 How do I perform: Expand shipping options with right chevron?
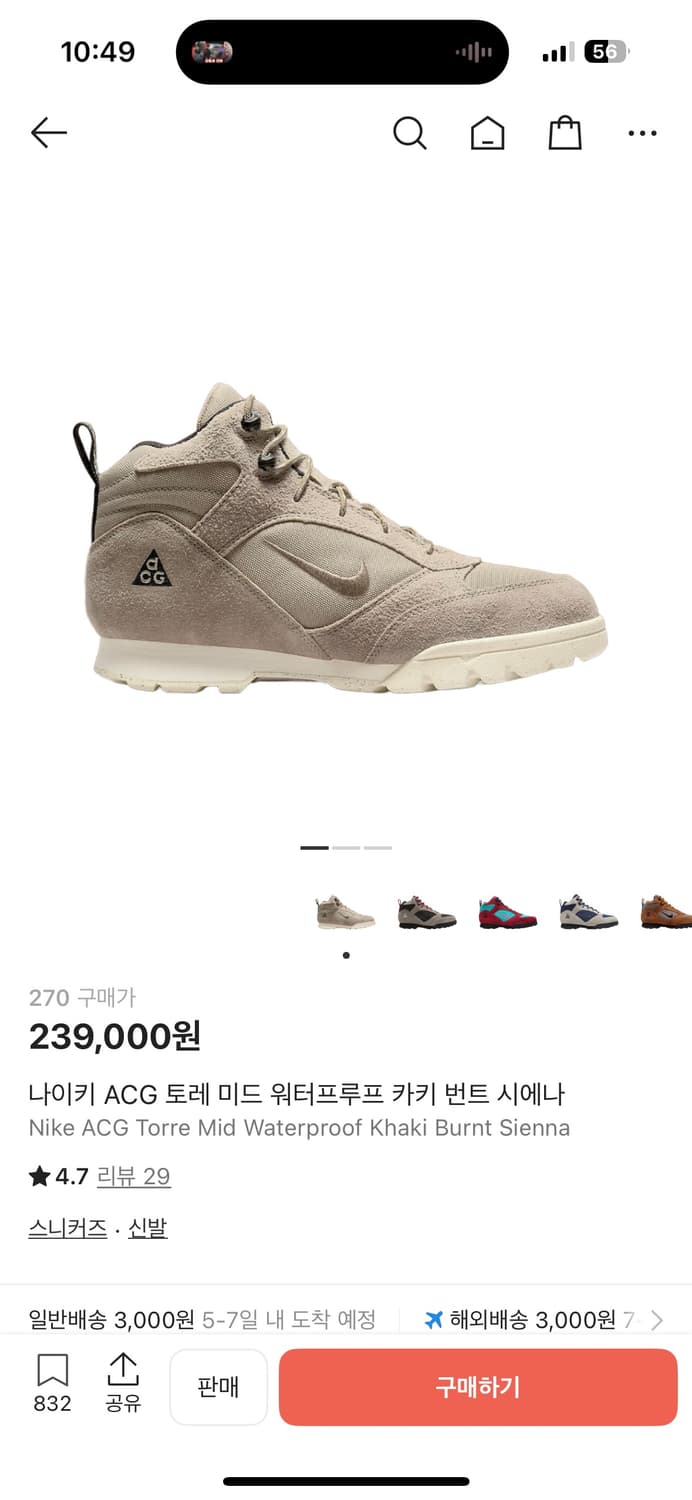pos(657,1320)
